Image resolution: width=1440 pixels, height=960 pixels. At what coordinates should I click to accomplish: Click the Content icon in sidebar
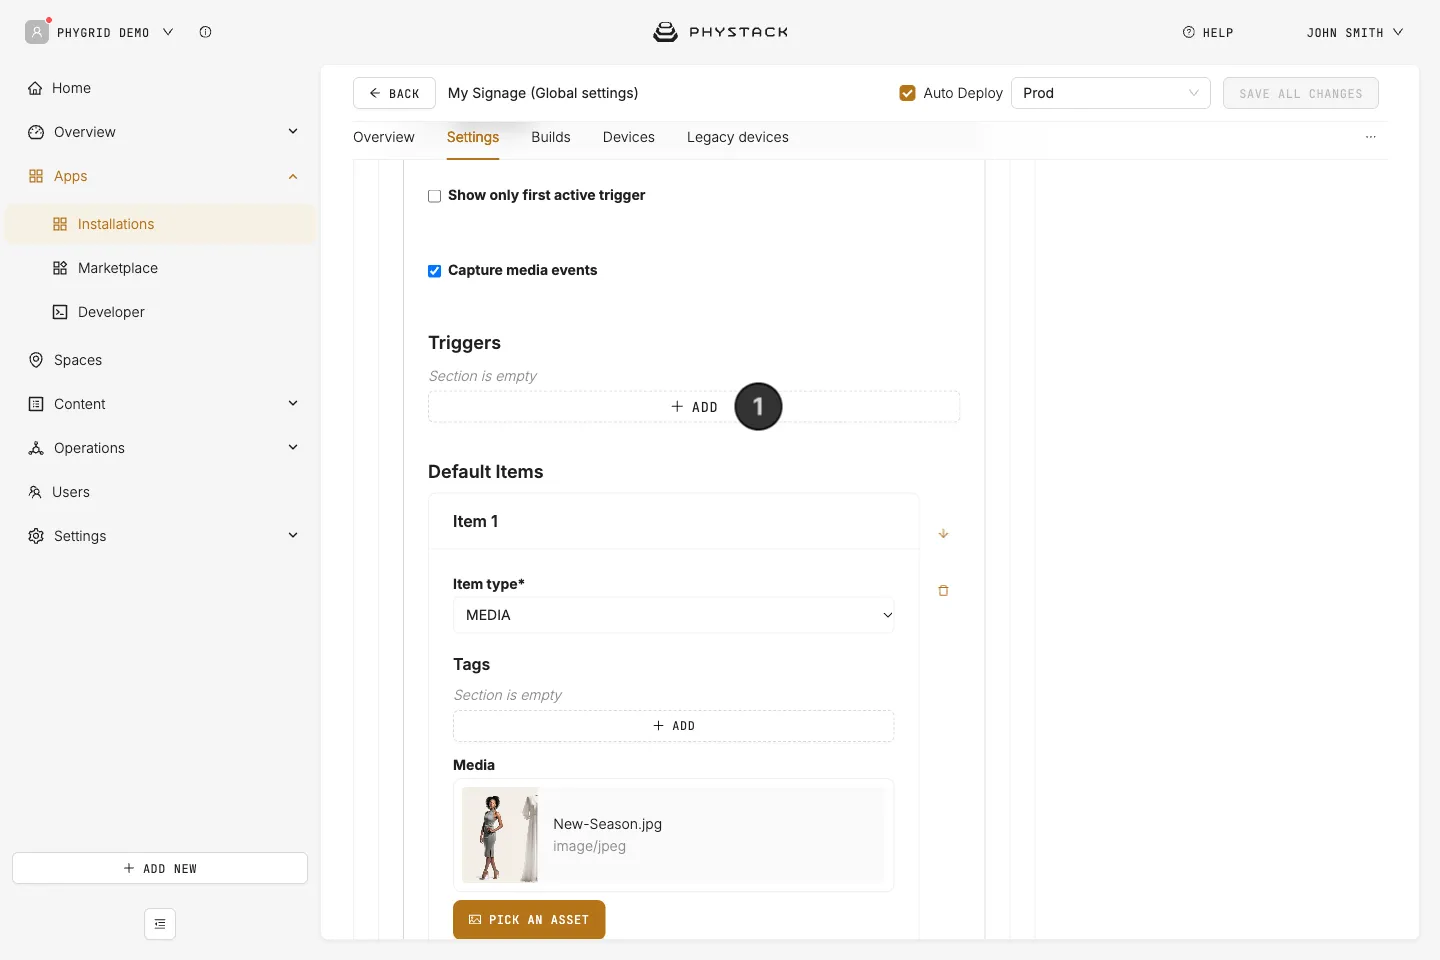pyautogui.click(x=36, y=404)
